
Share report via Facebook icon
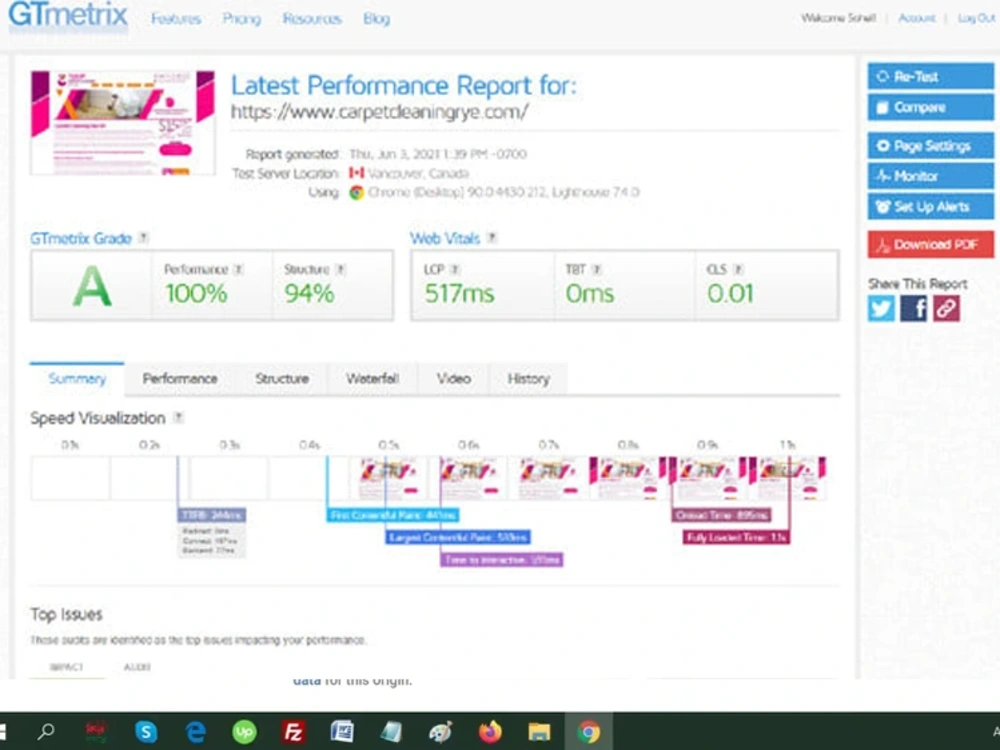click(x=913, y=309)
